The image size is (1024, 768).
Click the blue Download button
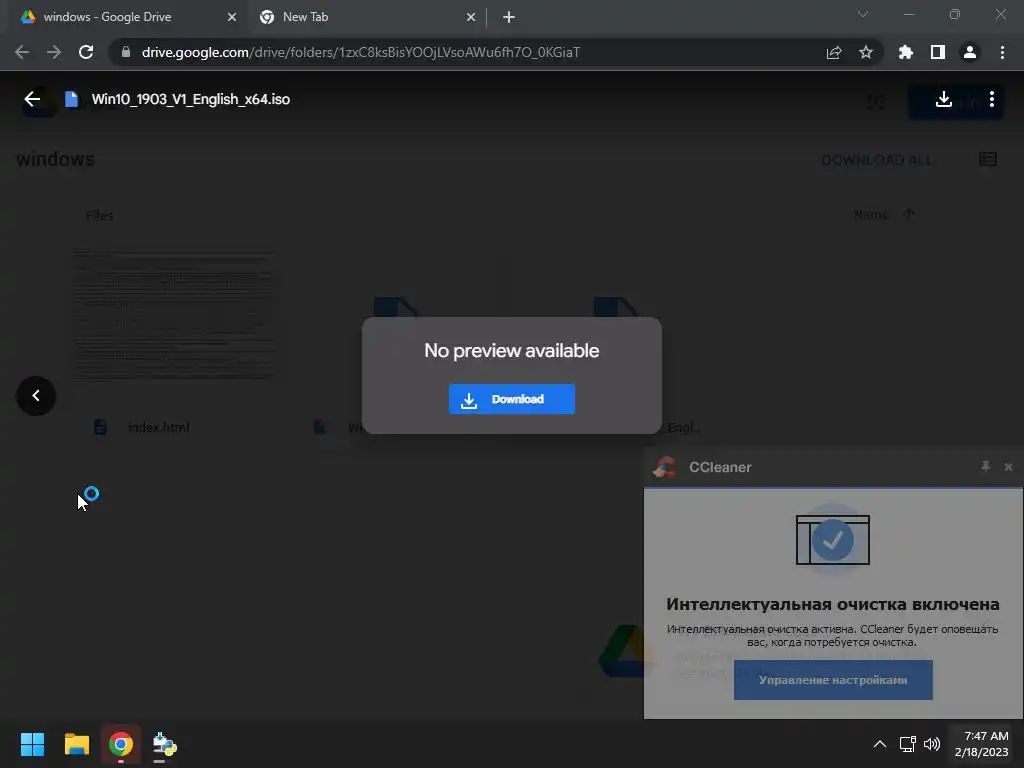pos(511,399)
